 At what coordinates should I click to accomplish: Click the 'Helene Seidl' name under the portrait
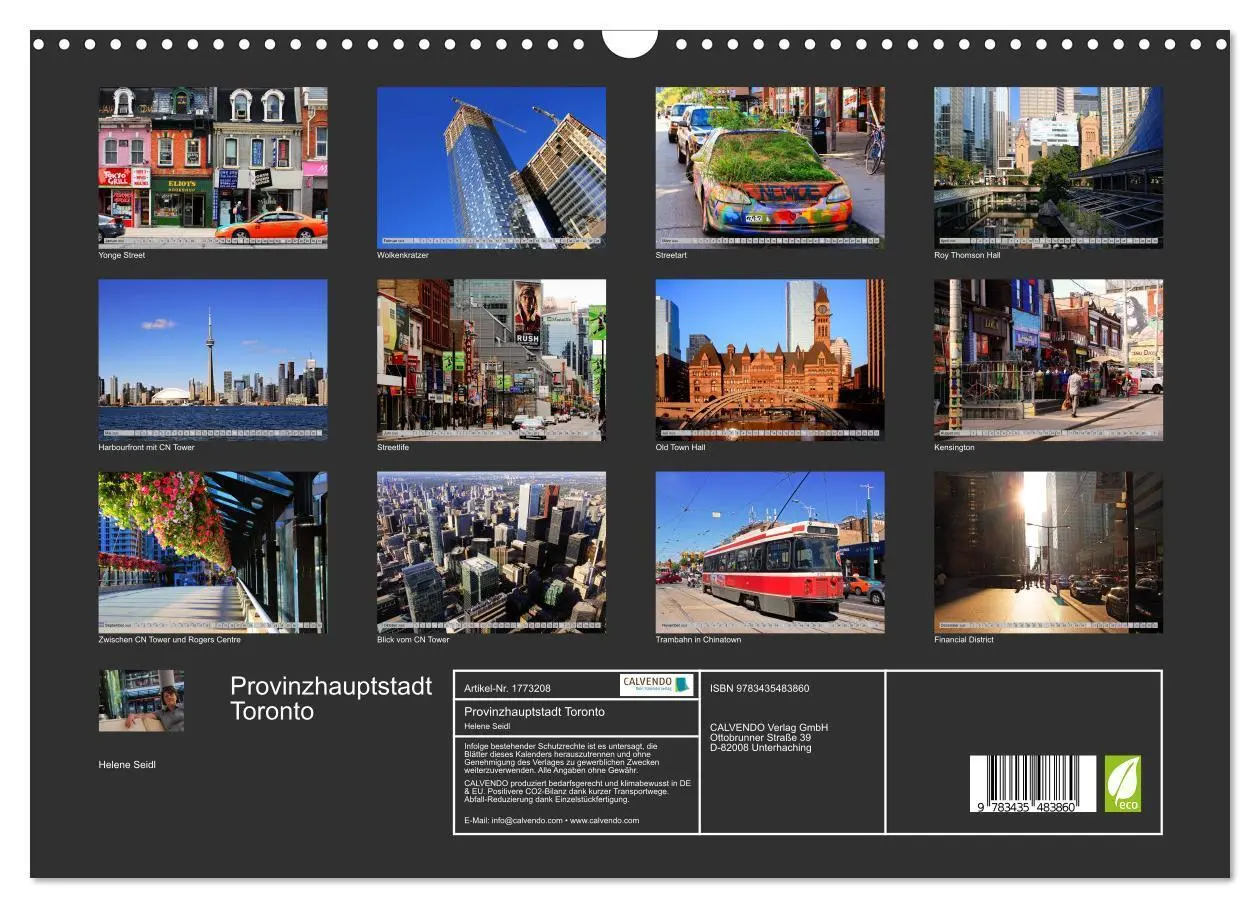(127, 765)
